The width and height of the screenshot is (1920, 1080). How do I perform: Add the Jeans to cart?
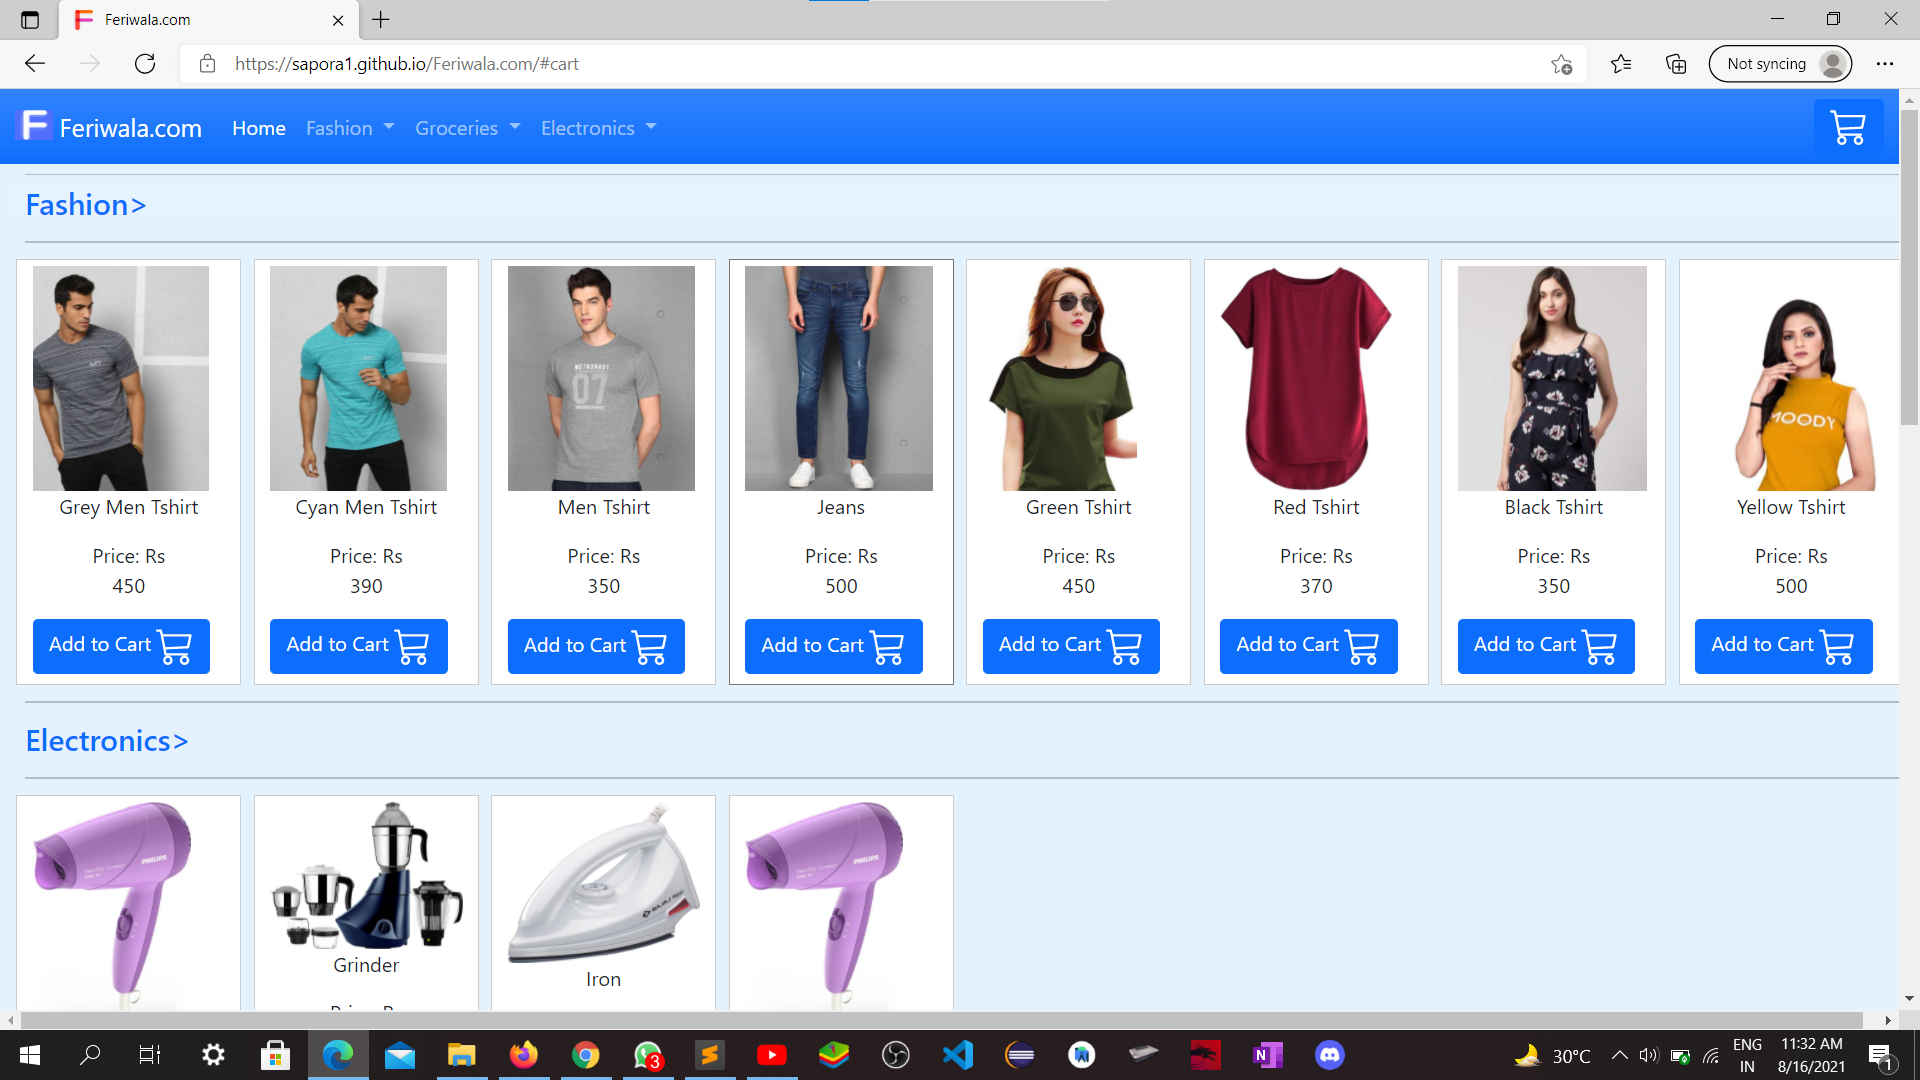pyautogui.click(x=833, y=646)
